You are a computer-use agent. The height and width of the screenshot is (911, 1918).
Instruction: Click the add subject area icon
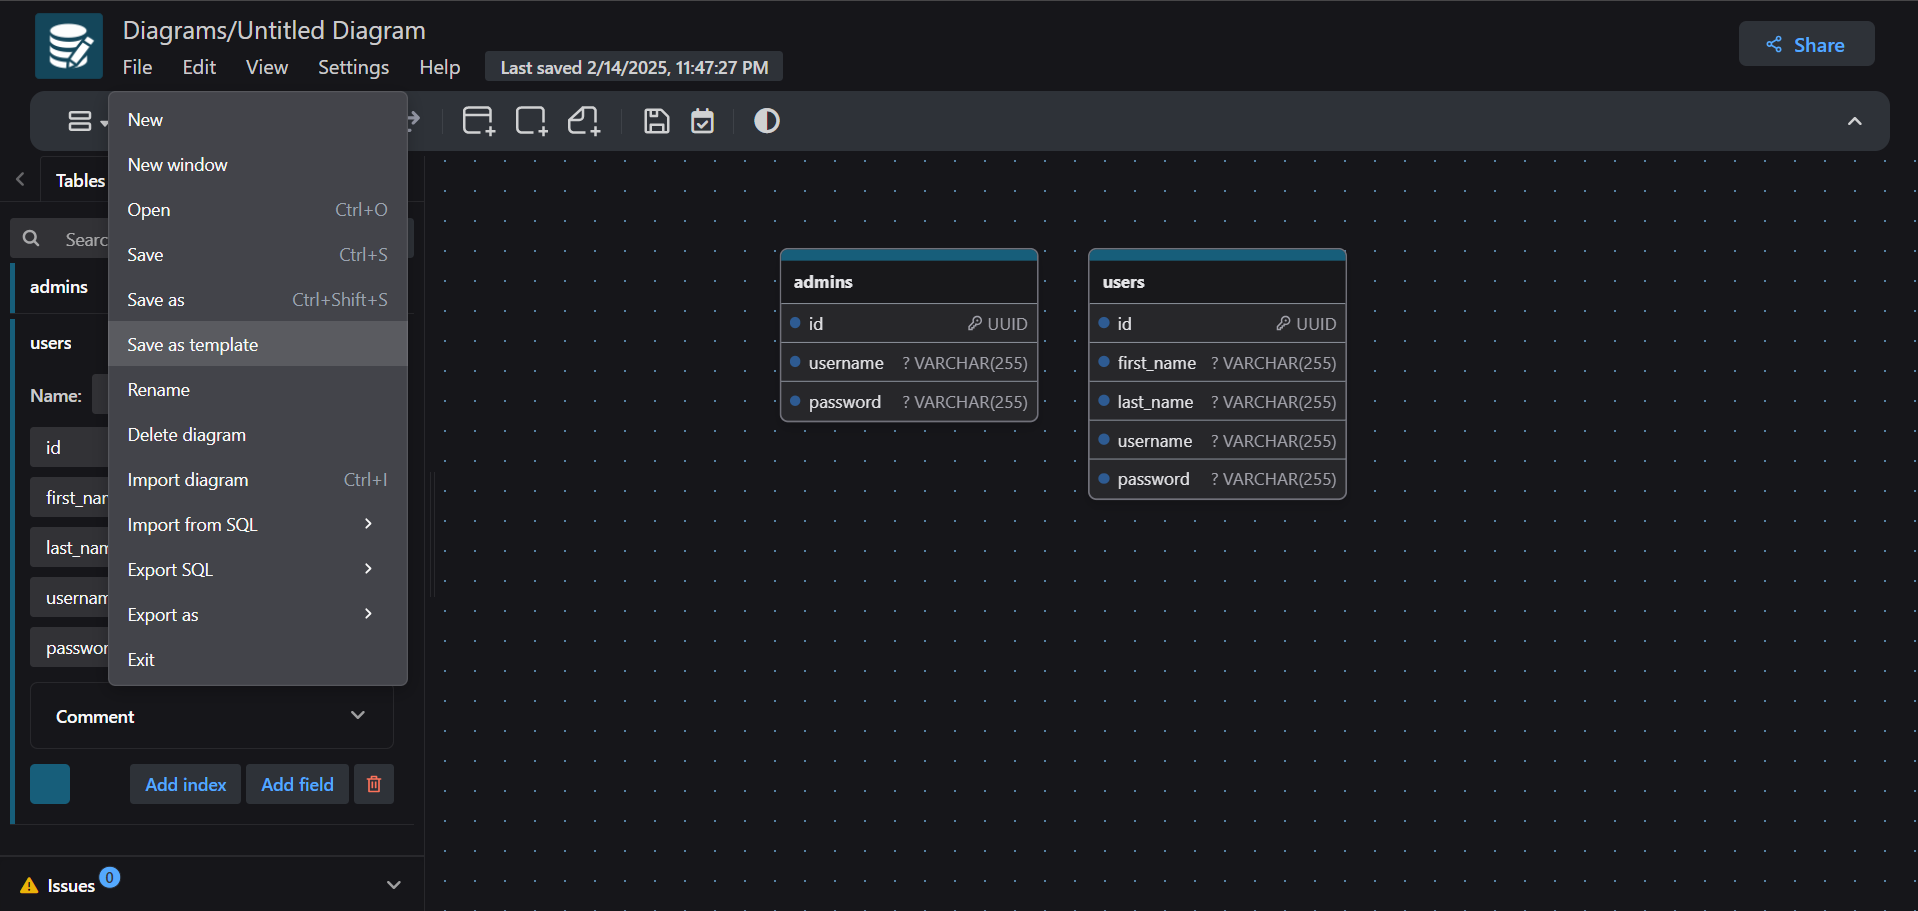pyautogui.click(x=531, y=121)
